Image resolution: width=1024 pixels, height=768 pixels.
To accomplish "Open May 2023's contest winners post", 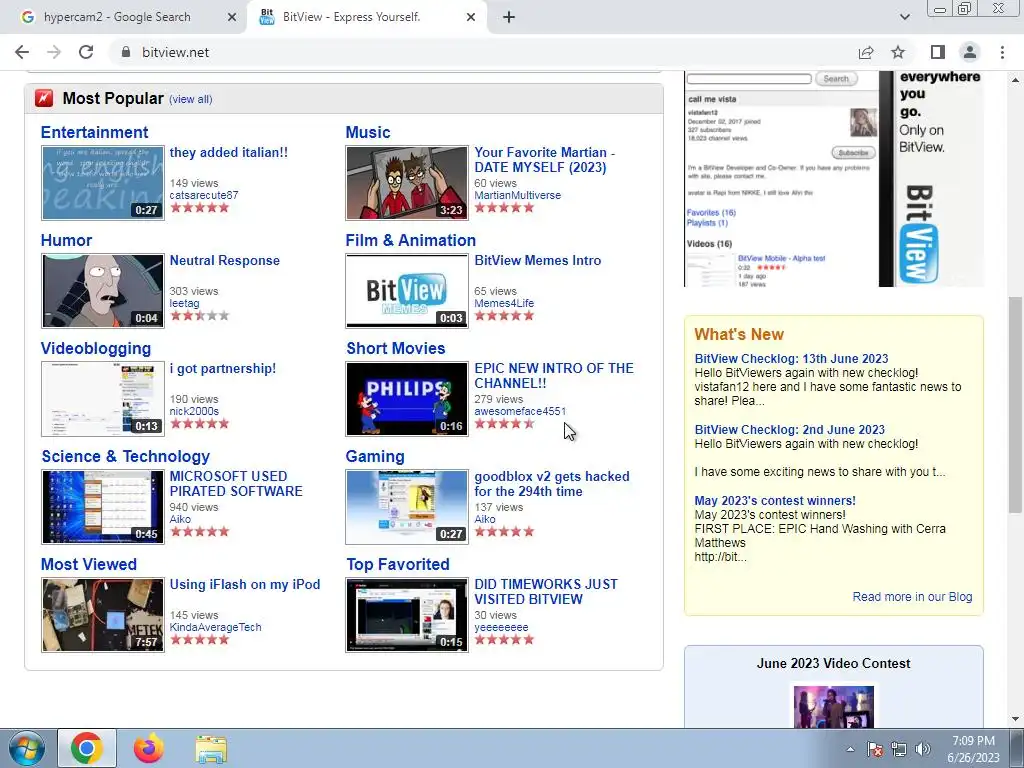I will (x=775, y=501).
